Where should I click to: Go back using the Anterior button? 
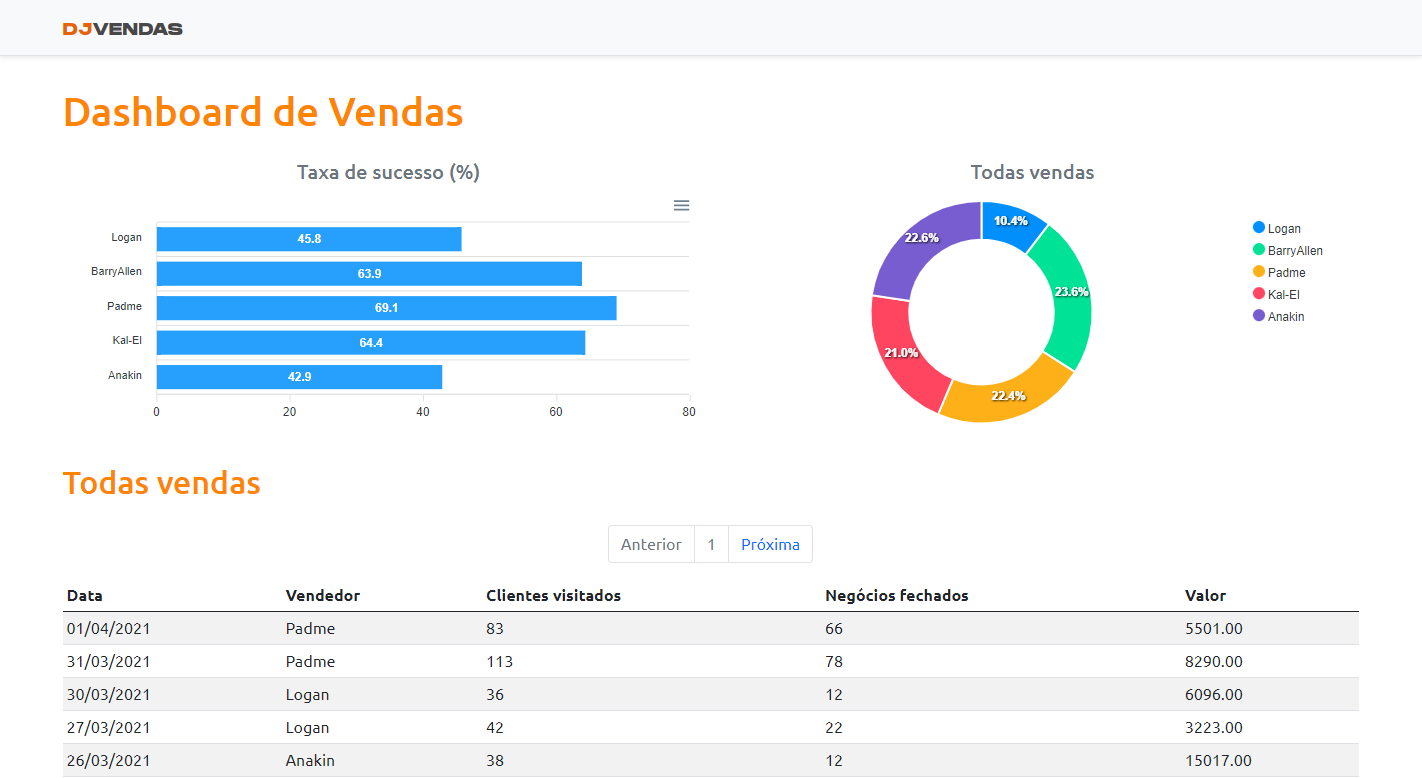coord(651,544)
